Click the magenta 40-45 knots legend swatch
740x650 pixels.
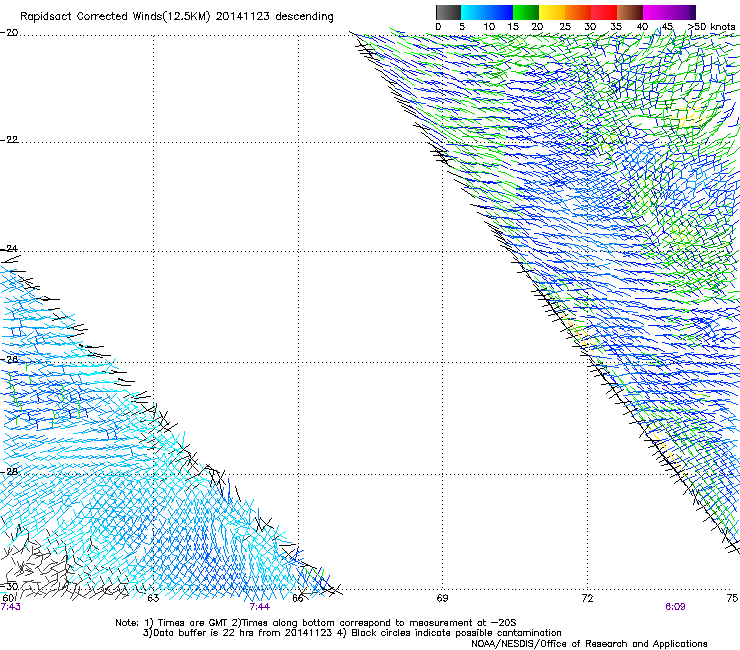(x=656, y=12)
